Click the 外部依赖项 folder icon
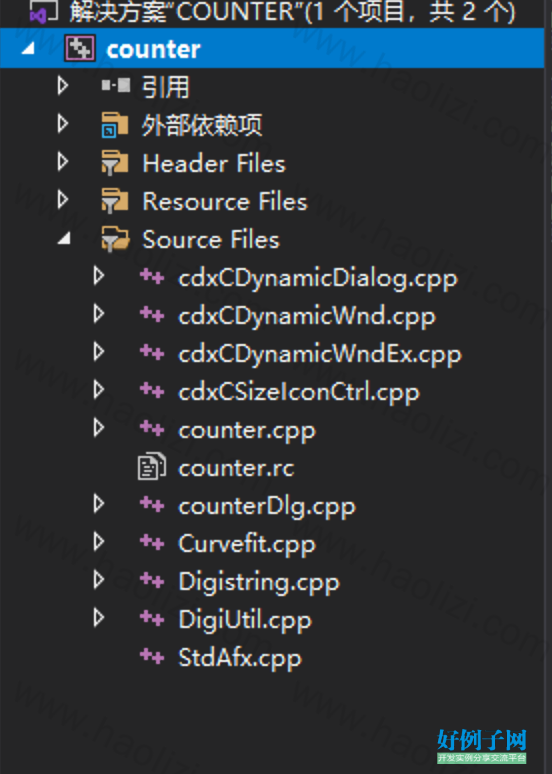Viewport: 552px width, 774px height. (x=115, y=124)
